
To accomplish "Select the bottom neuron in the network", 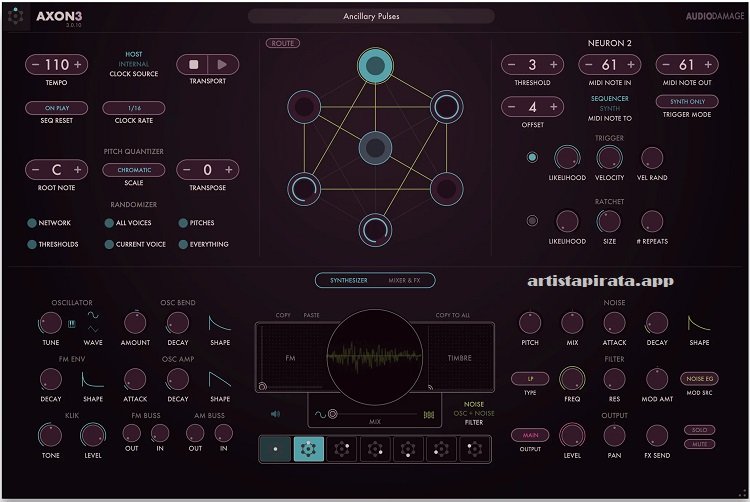I will point(375,230).
